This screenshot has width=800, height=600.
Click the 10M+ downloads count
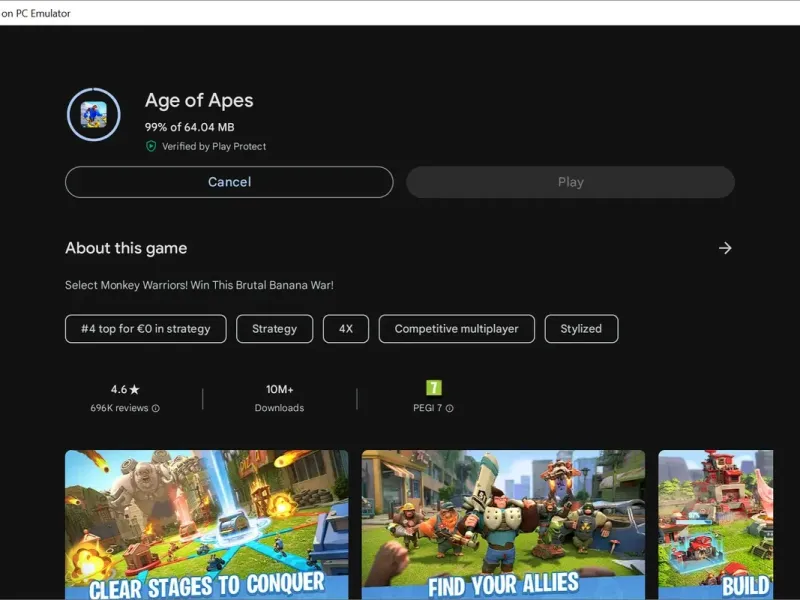pos(280,389)
